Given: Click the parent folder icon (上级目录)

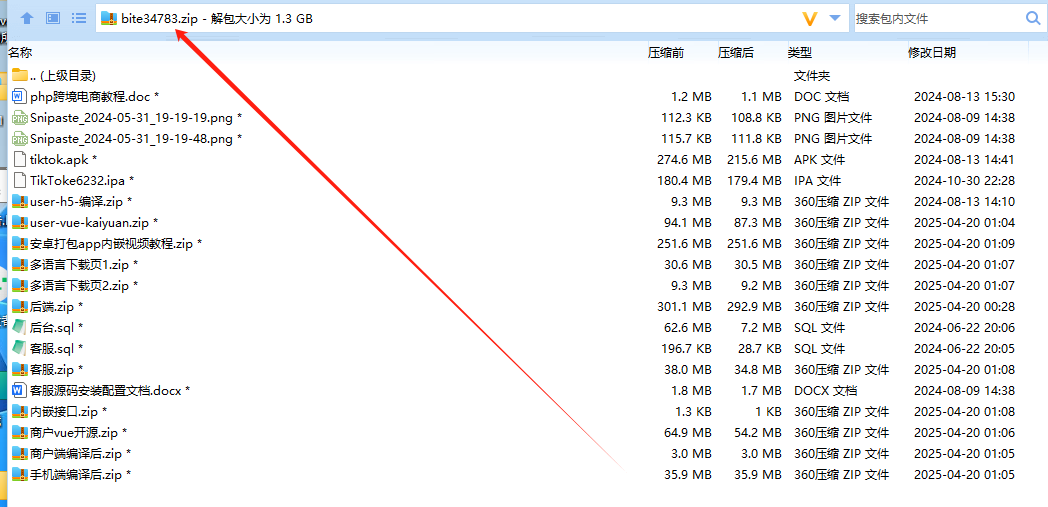Looking at the screenshot, I should (19, 75).
